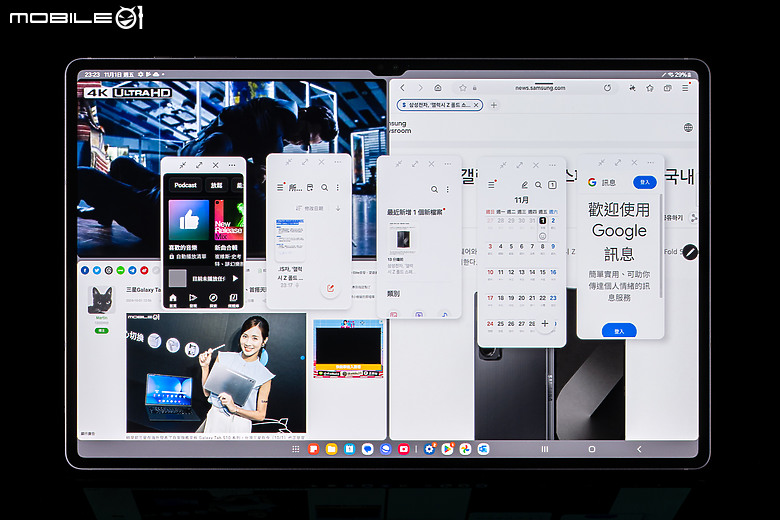Open the New Release Mix playlist
Viewport: 780px width, 520px height.
[x=229, y=220]
